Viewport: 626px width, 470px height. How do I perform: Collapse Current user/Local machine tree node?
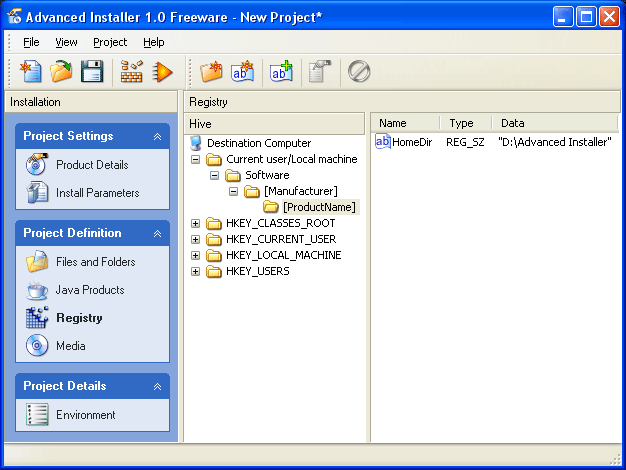(x=195, y=160)
